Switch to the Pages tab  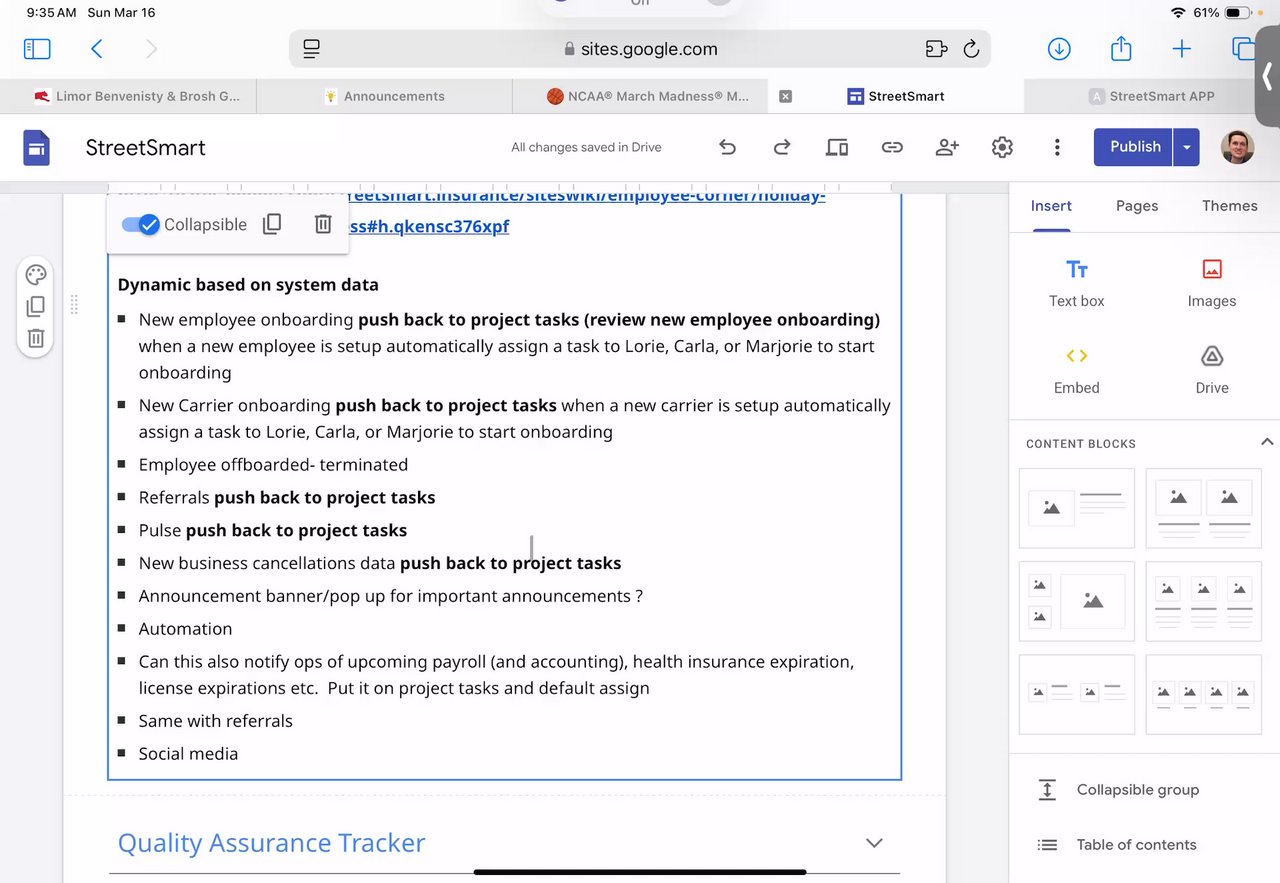(x=1137, y=206)
